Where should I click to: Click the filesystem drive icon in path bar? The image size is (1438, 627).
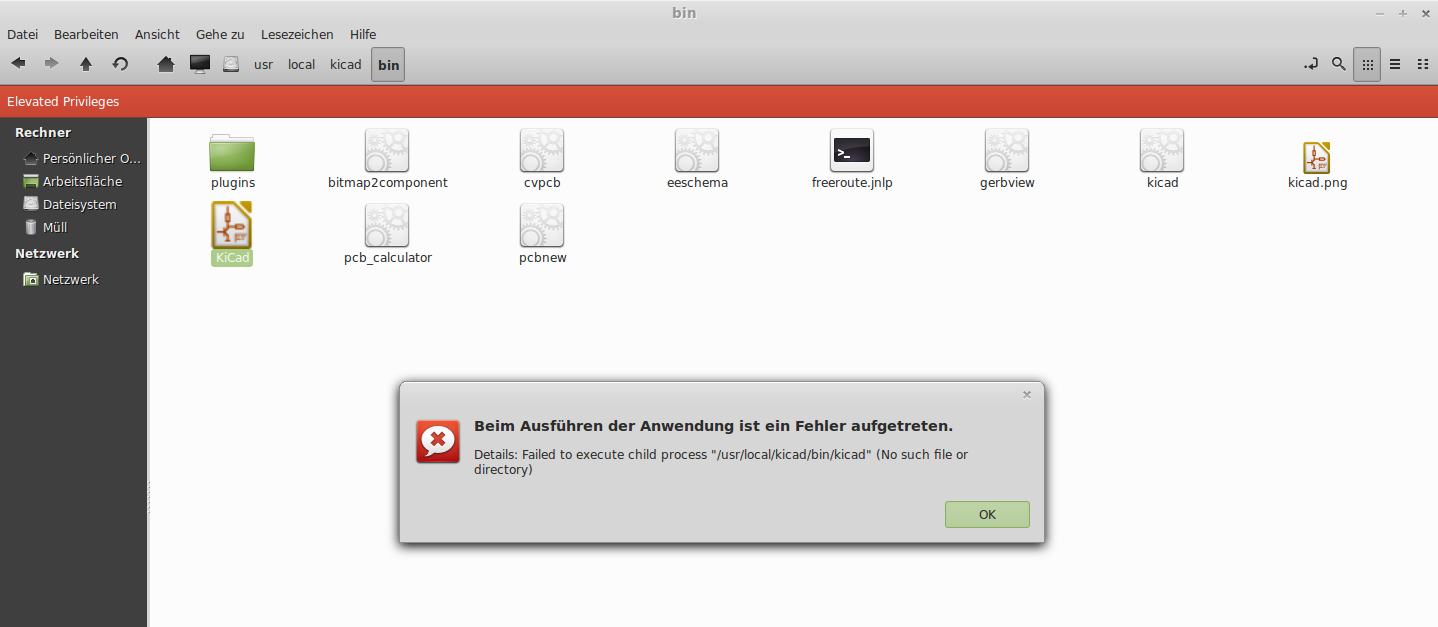coord(231,64)
